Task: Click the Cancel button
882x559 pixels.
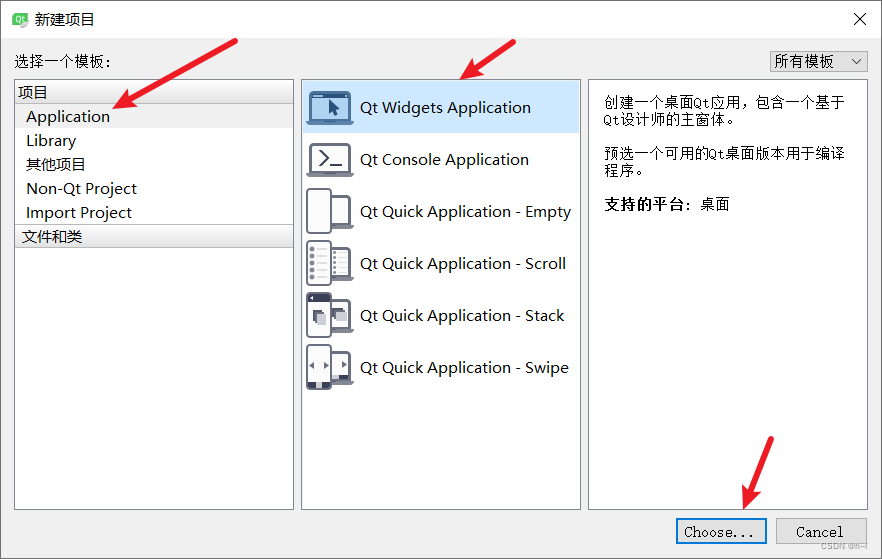Action: 821,531
